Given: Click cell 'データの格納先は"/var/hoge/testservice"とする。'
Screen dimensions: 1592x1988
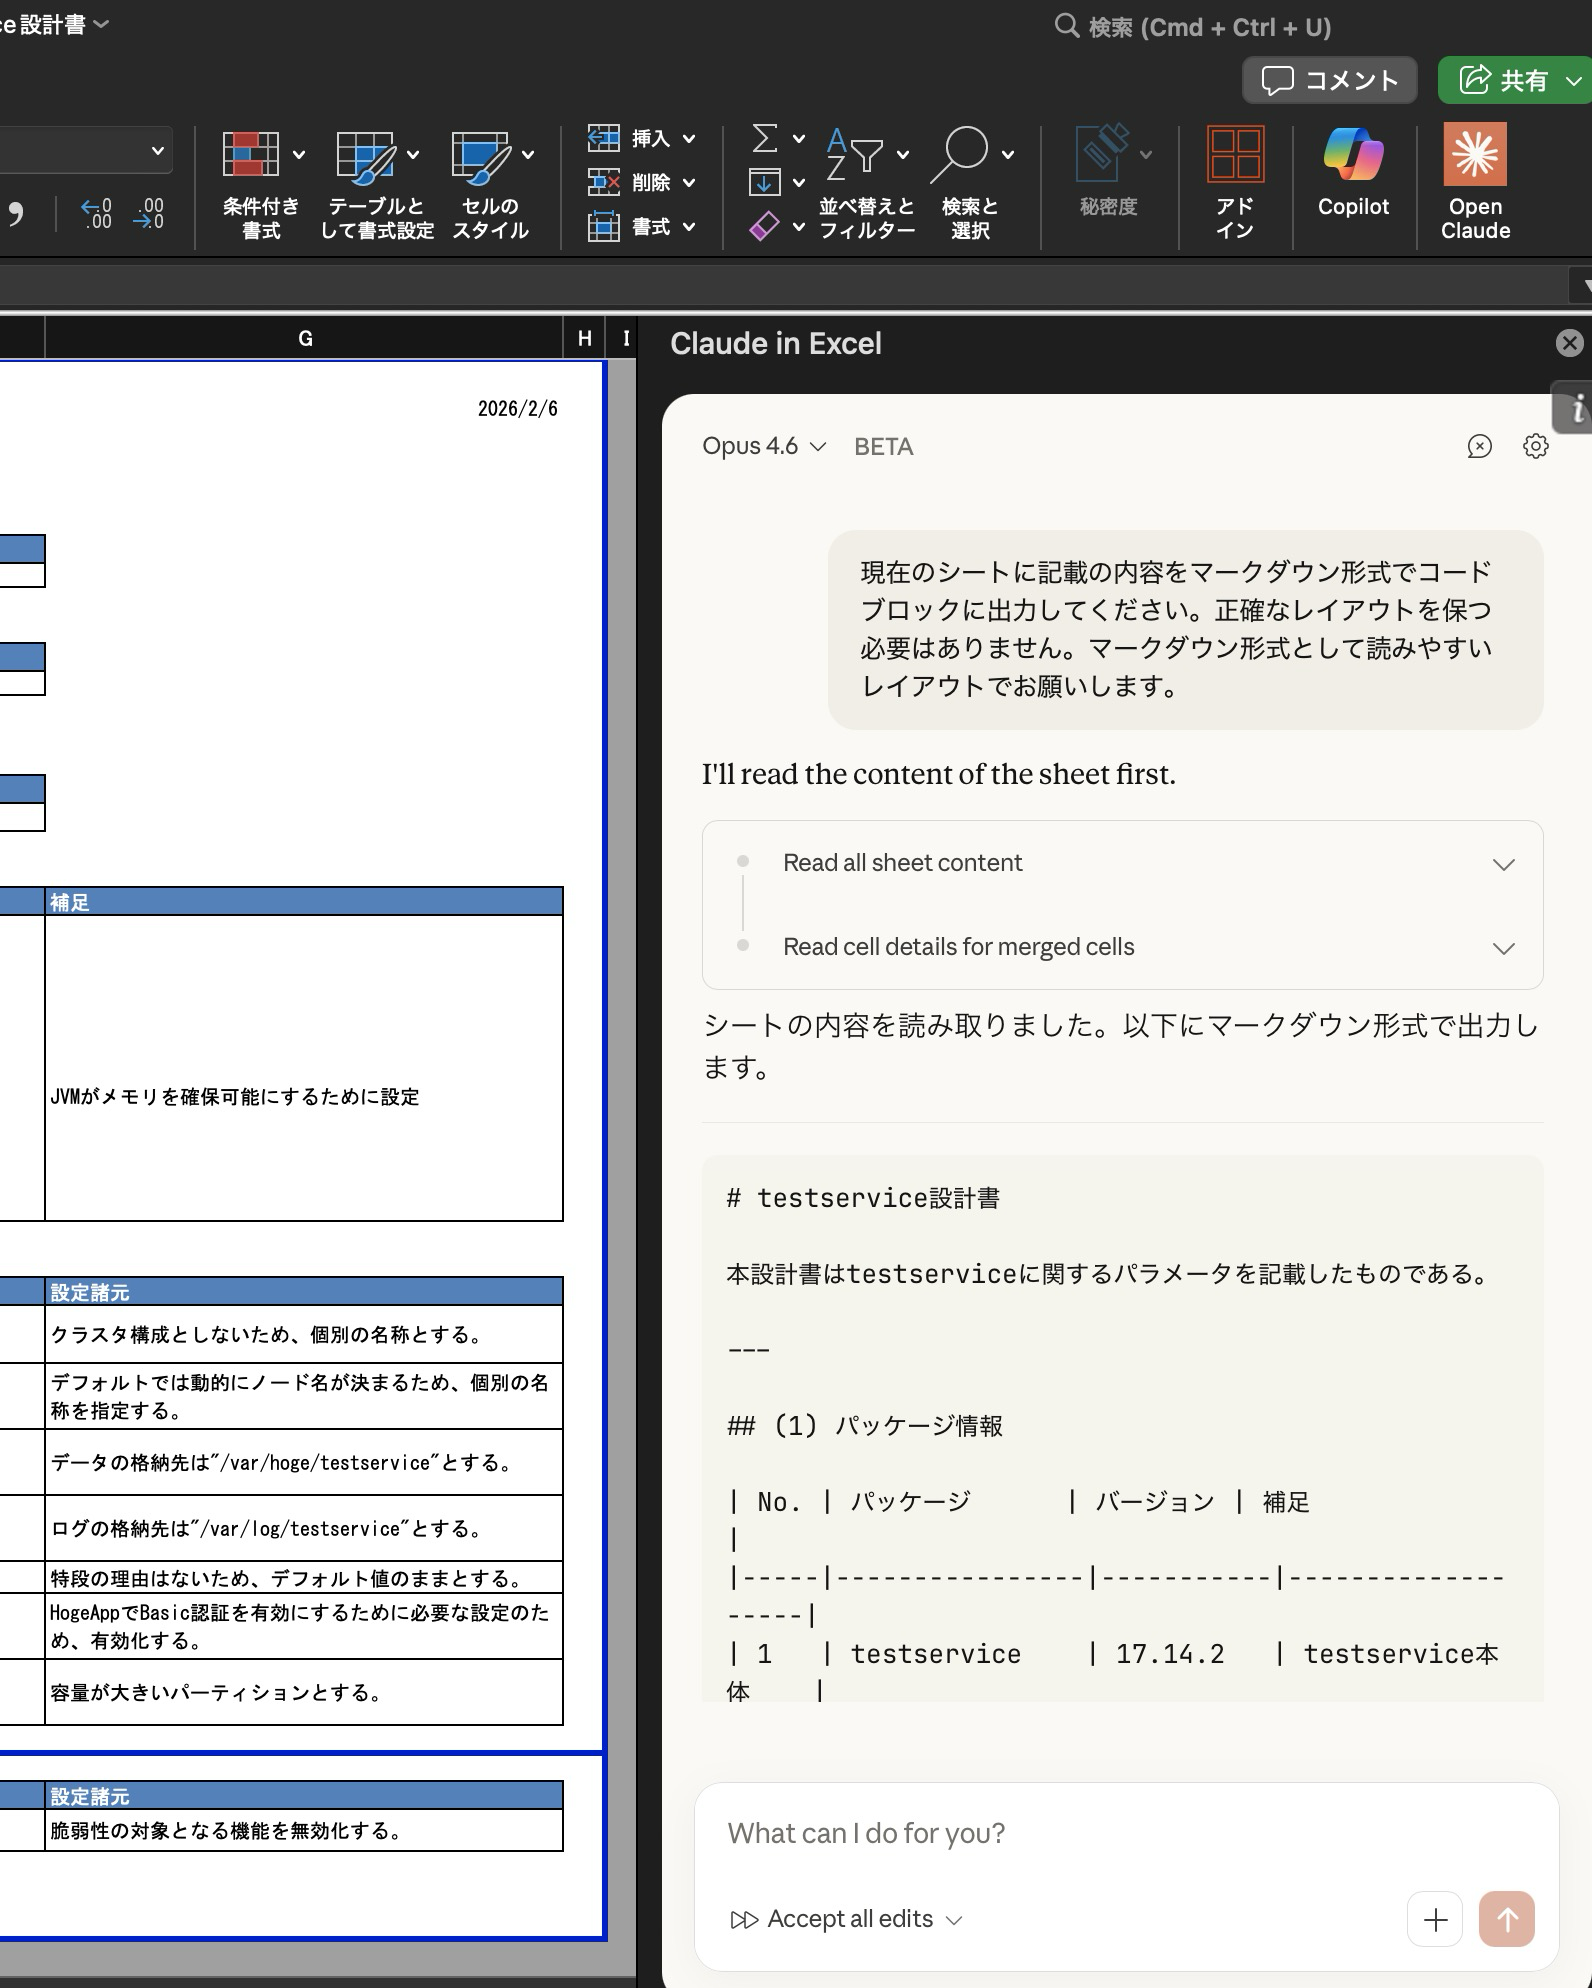Looking at the screenshot, I should coord(304,1462).
